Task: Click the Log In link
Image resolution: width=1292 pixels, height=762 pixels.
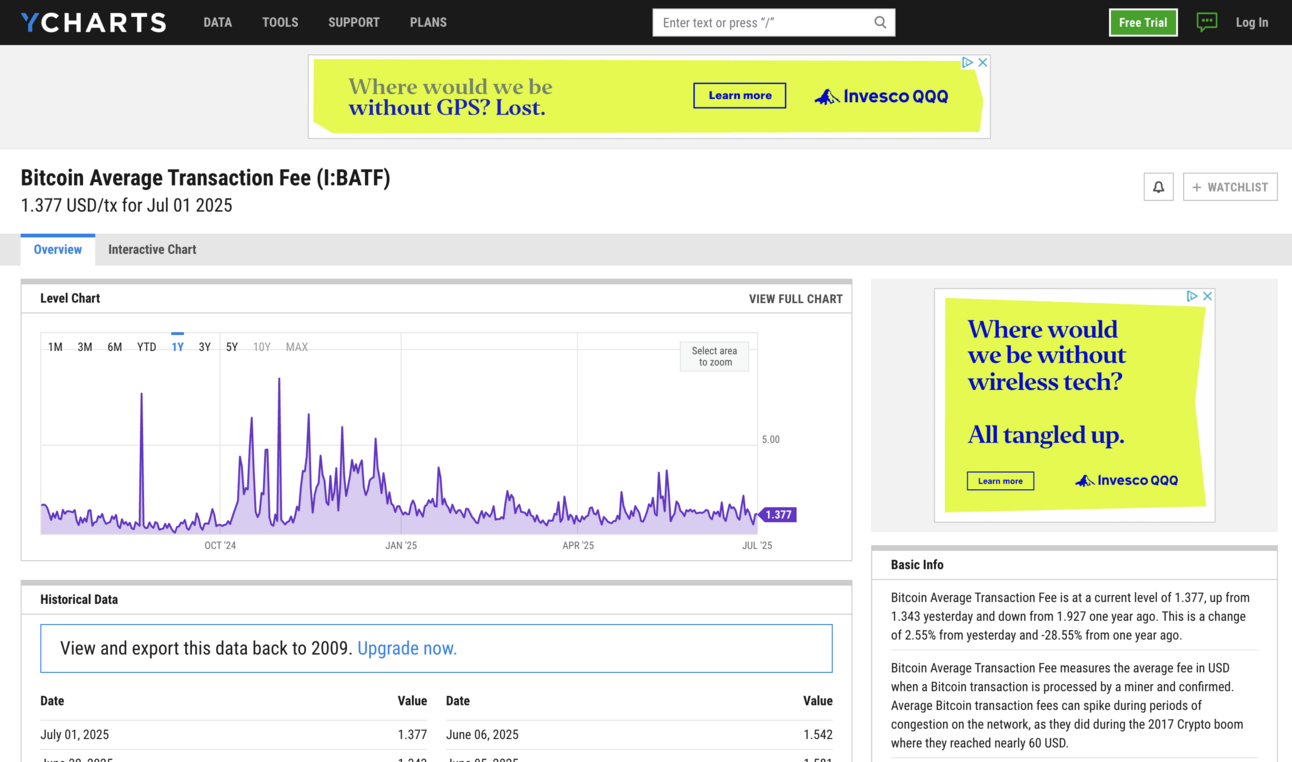Action: 1252,22
